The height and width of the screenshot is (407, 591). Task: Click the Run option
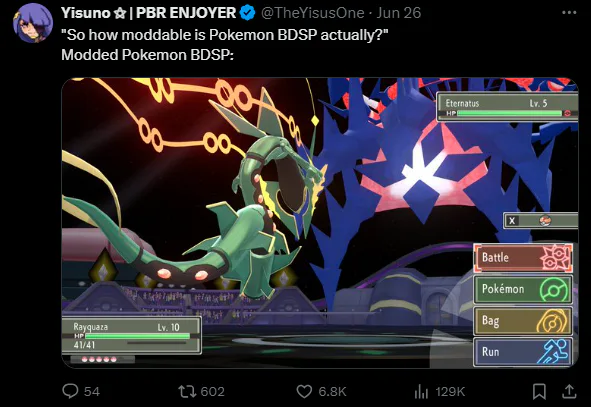pos(523,352)
